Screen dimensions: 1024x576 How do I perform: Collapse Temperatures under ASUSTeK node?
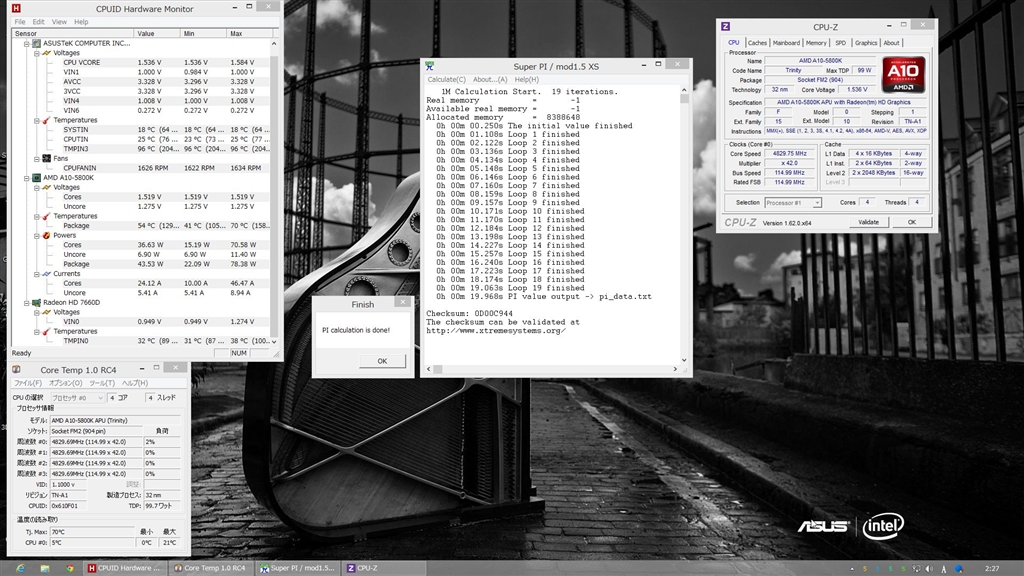[x=37, y=120]
